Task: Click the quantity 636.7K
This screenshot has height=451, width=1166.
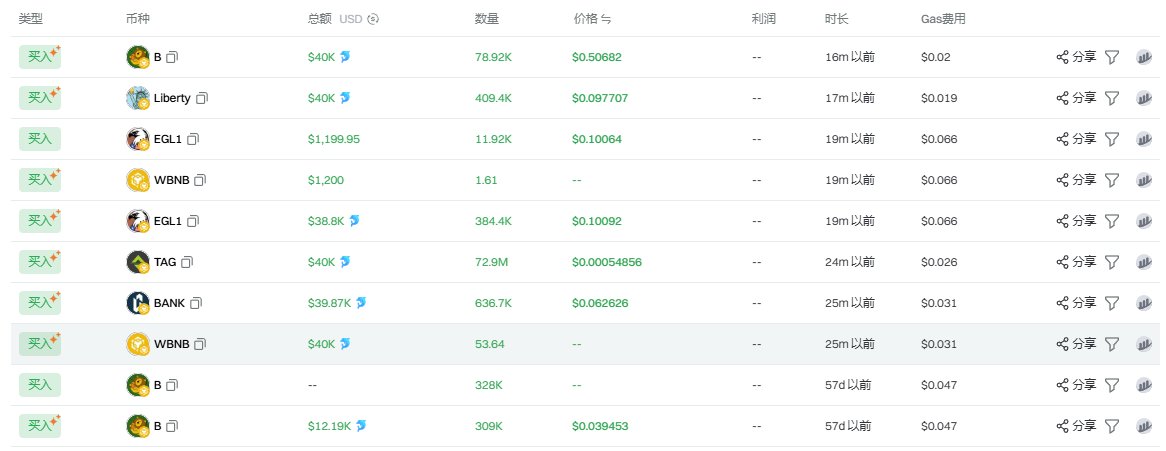Action: coord(493,303)
